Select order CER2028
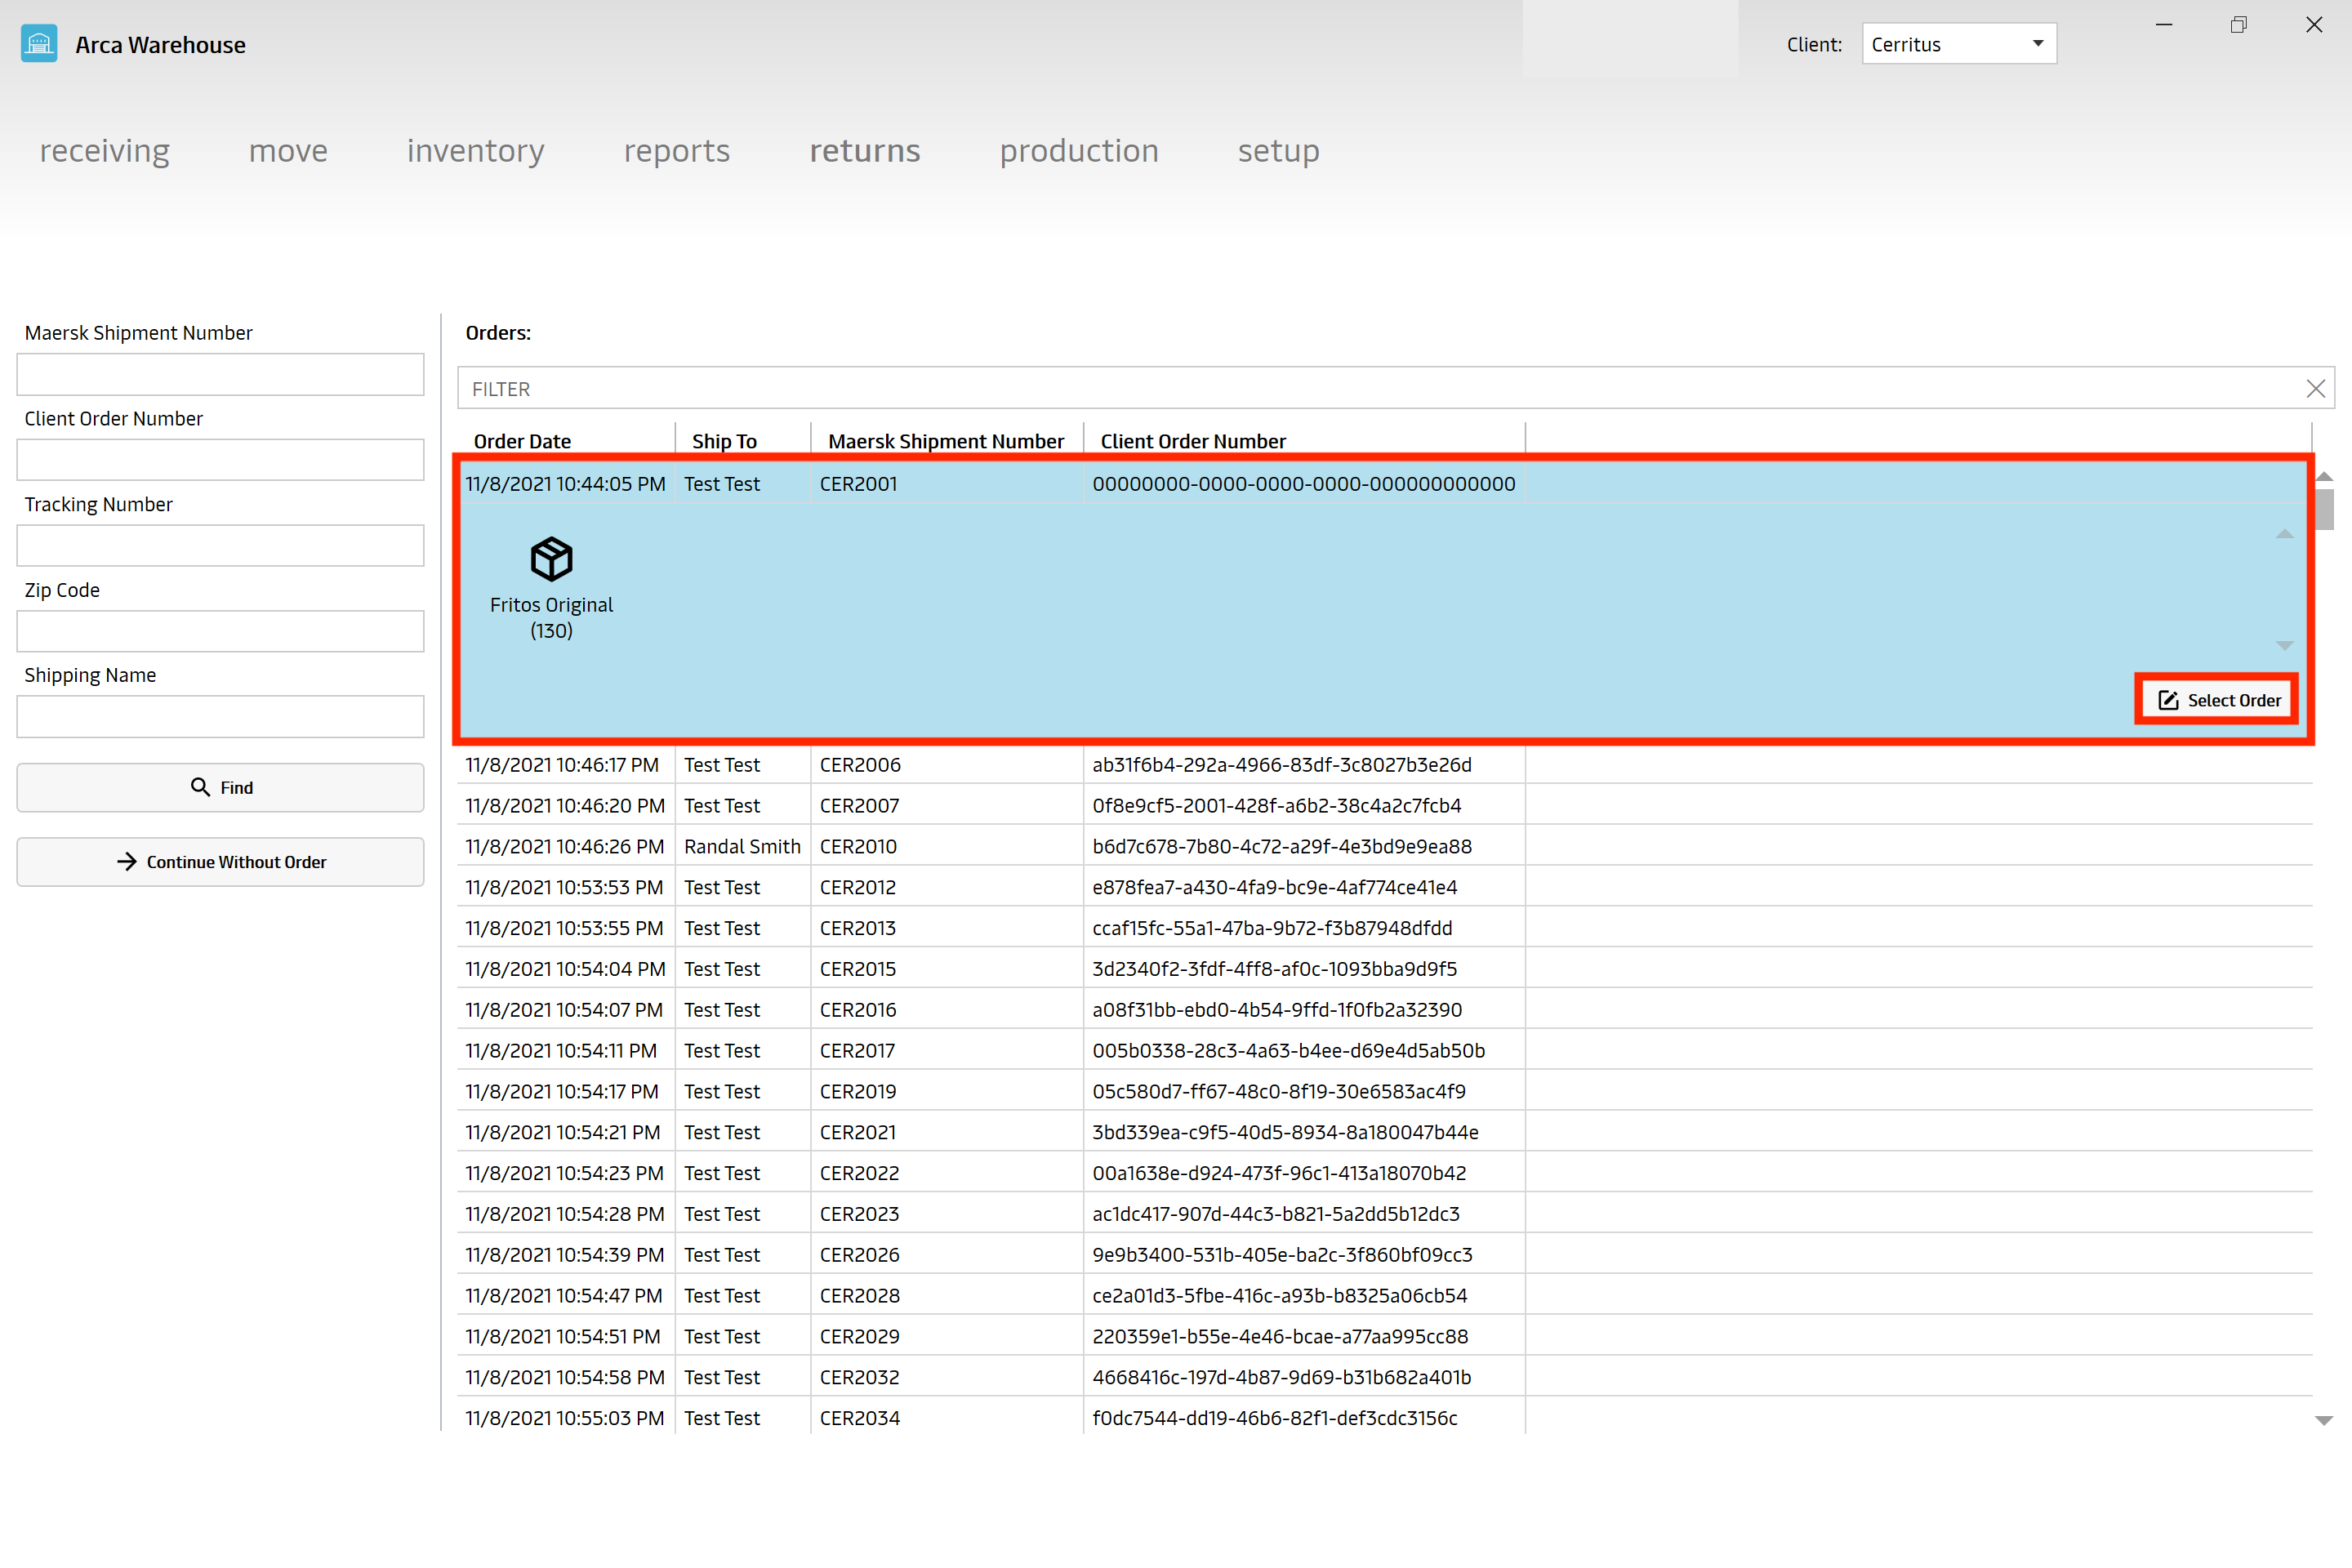This screenshot has height=1568, width=2352. pos(1384,1296)
